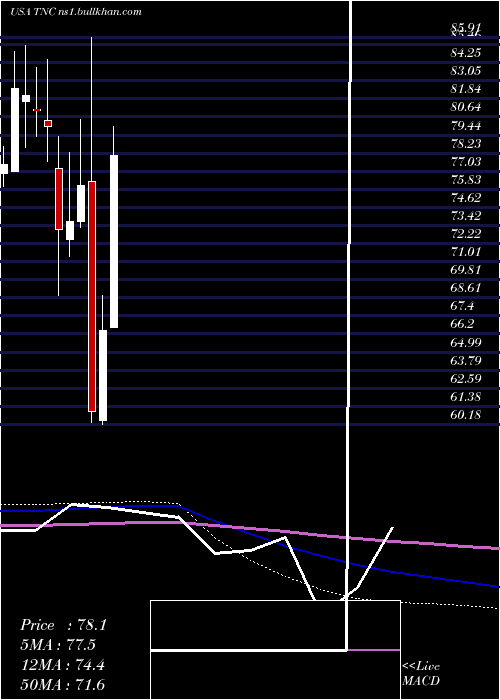Click the 72.22 price axis label

466,234
